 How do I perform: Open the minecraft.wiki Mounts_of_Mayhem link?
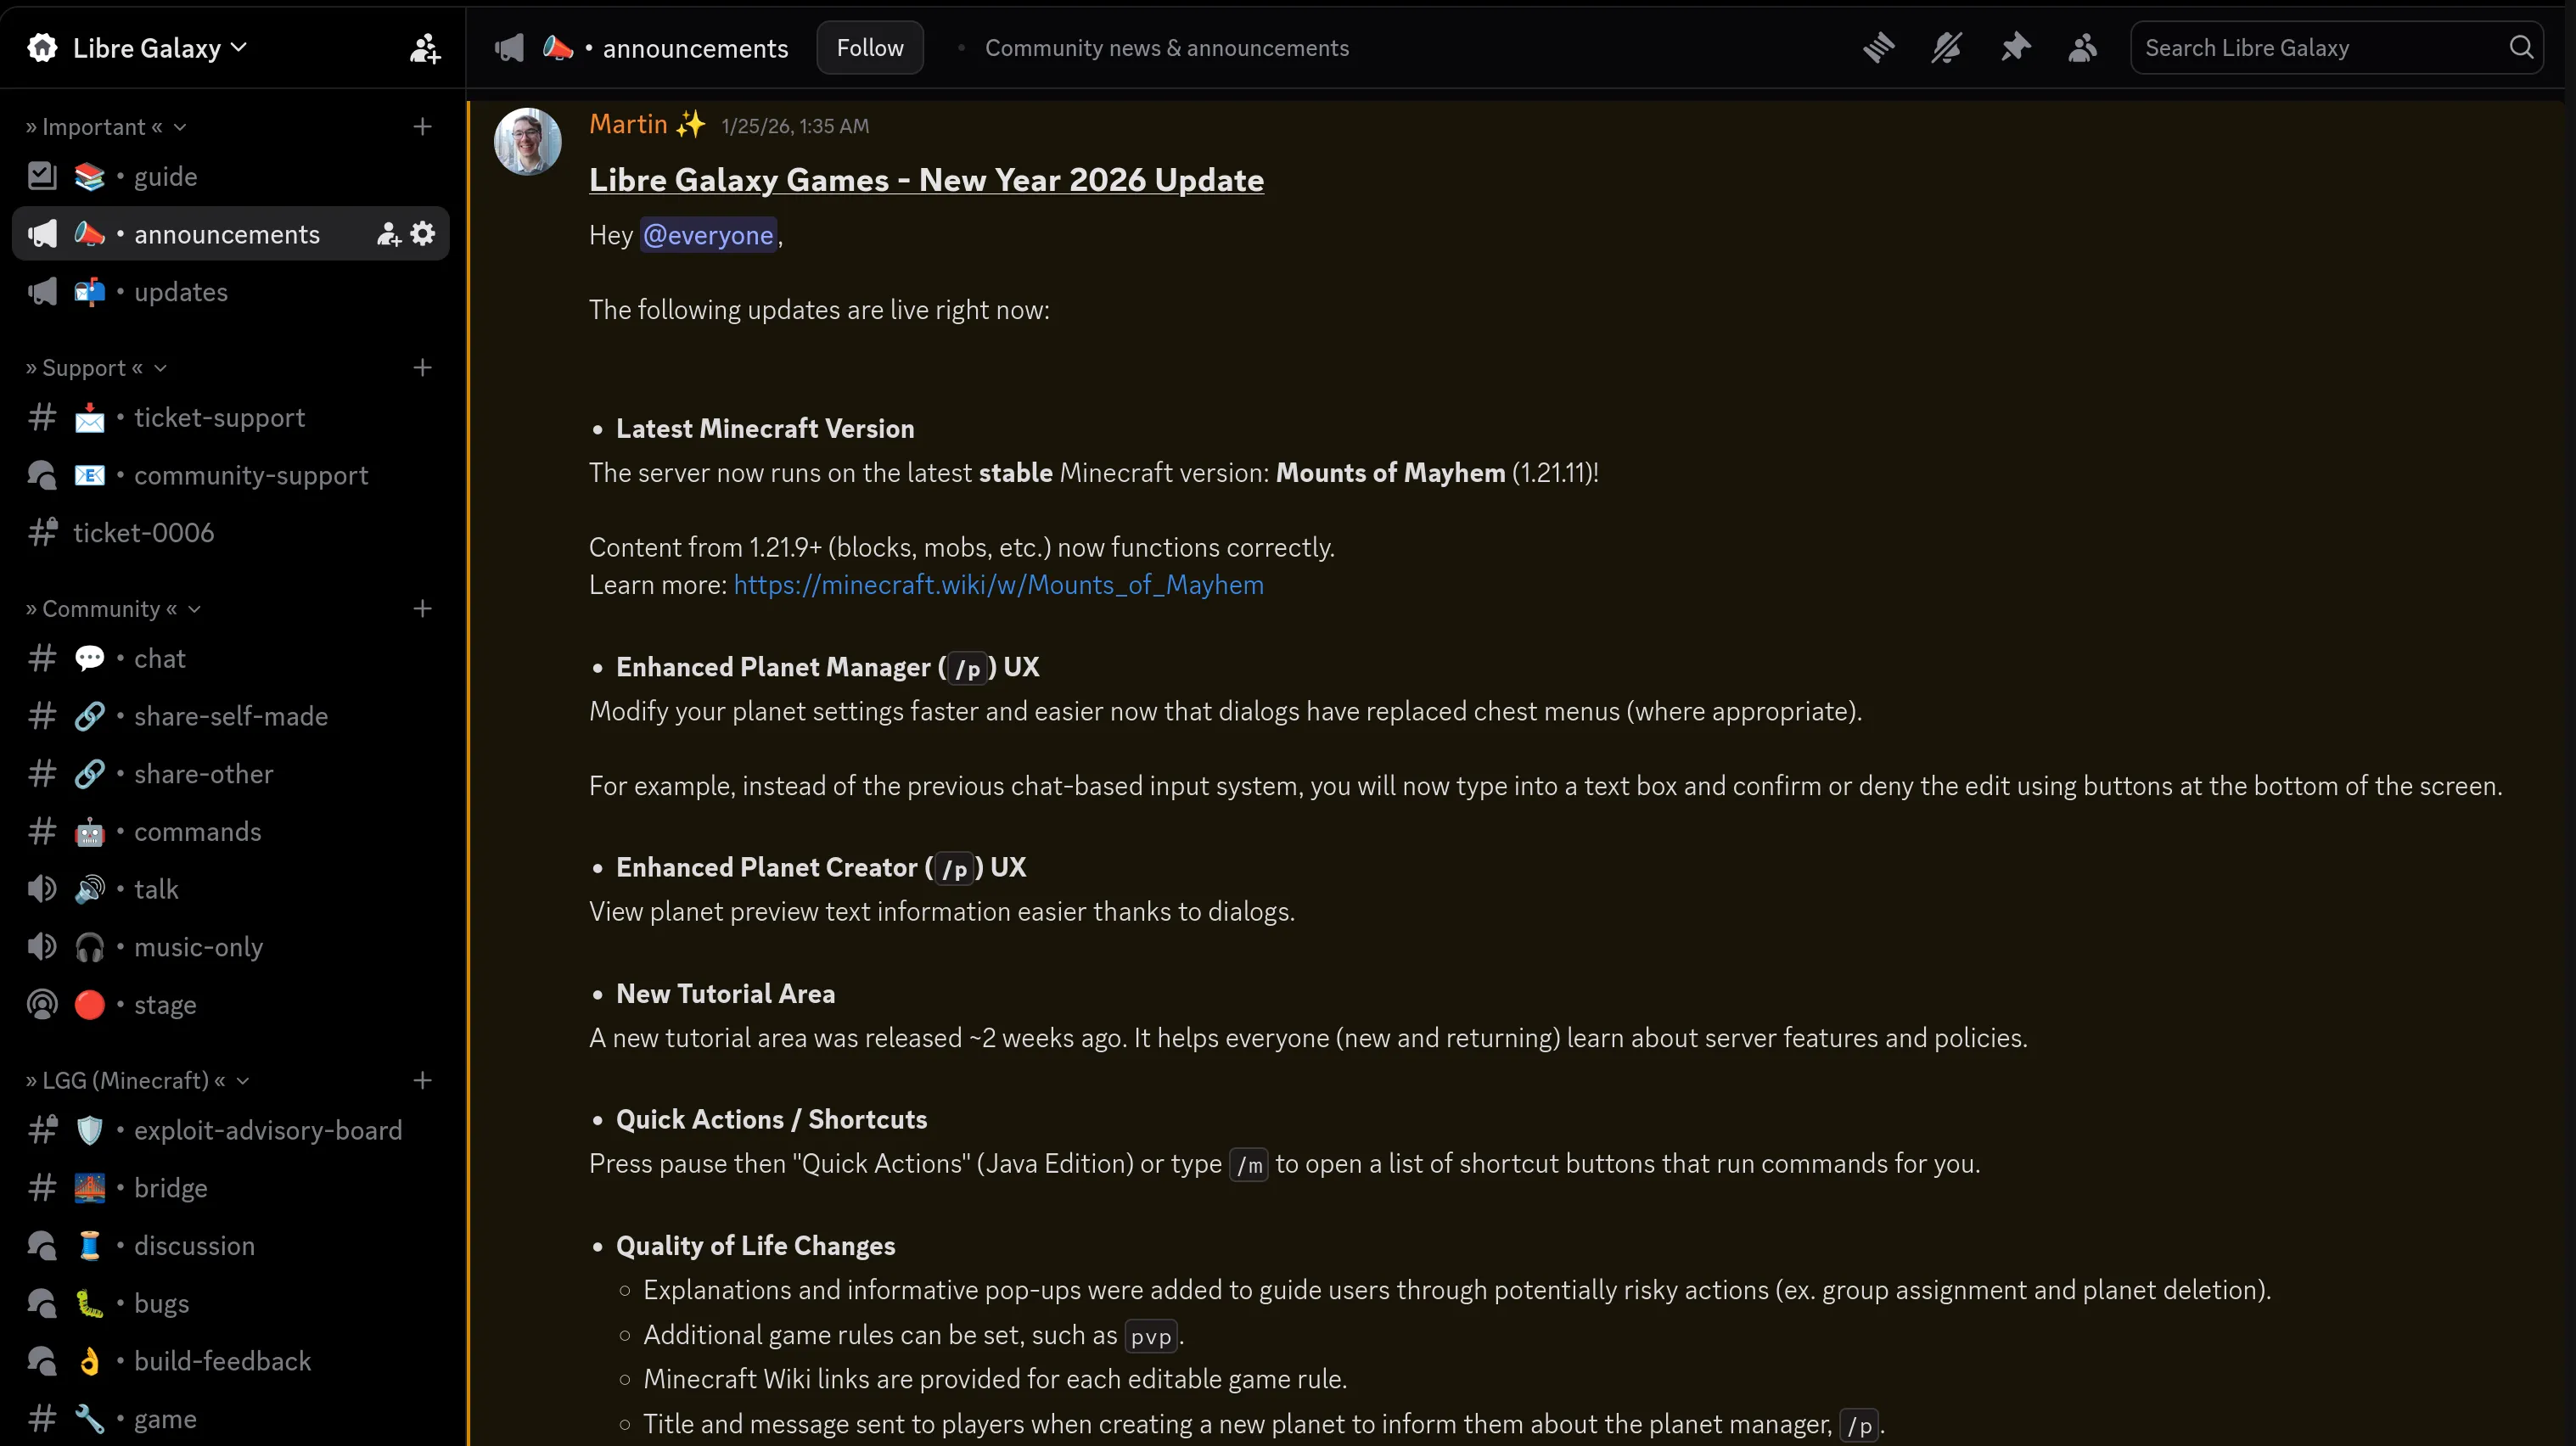coord(998,585)
